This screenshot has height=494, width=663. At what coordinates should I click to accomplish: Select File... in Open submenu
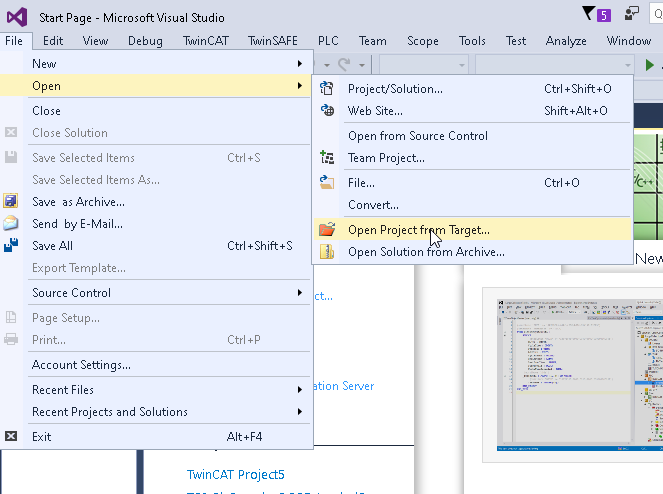472,182
